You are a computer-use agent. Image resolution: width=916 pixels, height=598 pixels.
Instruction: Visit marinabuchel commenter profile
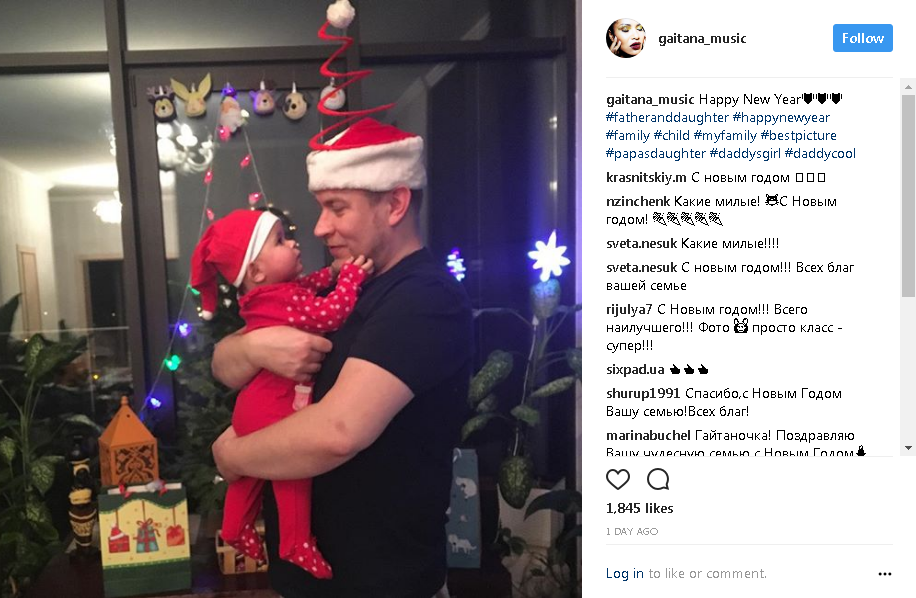pyautogui.click(x=648, y=436)
